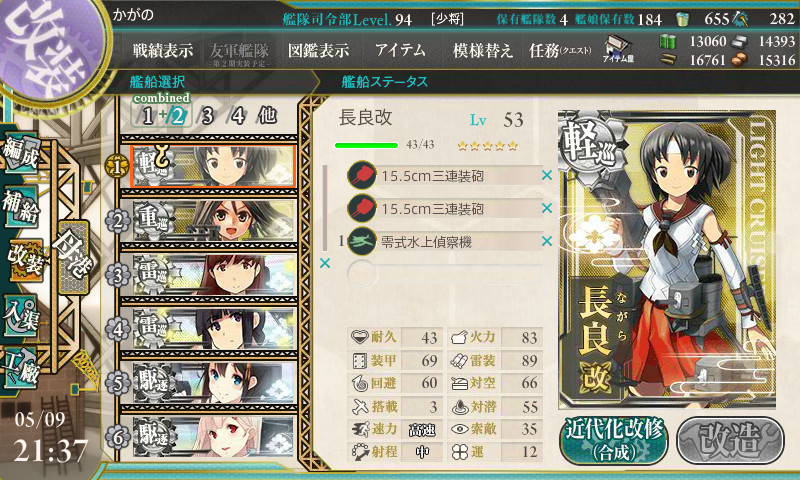The height and width of the screenshot is (480, 800).
Task: Select the 他 other ships tab
Action: click(x=267, y=115)
